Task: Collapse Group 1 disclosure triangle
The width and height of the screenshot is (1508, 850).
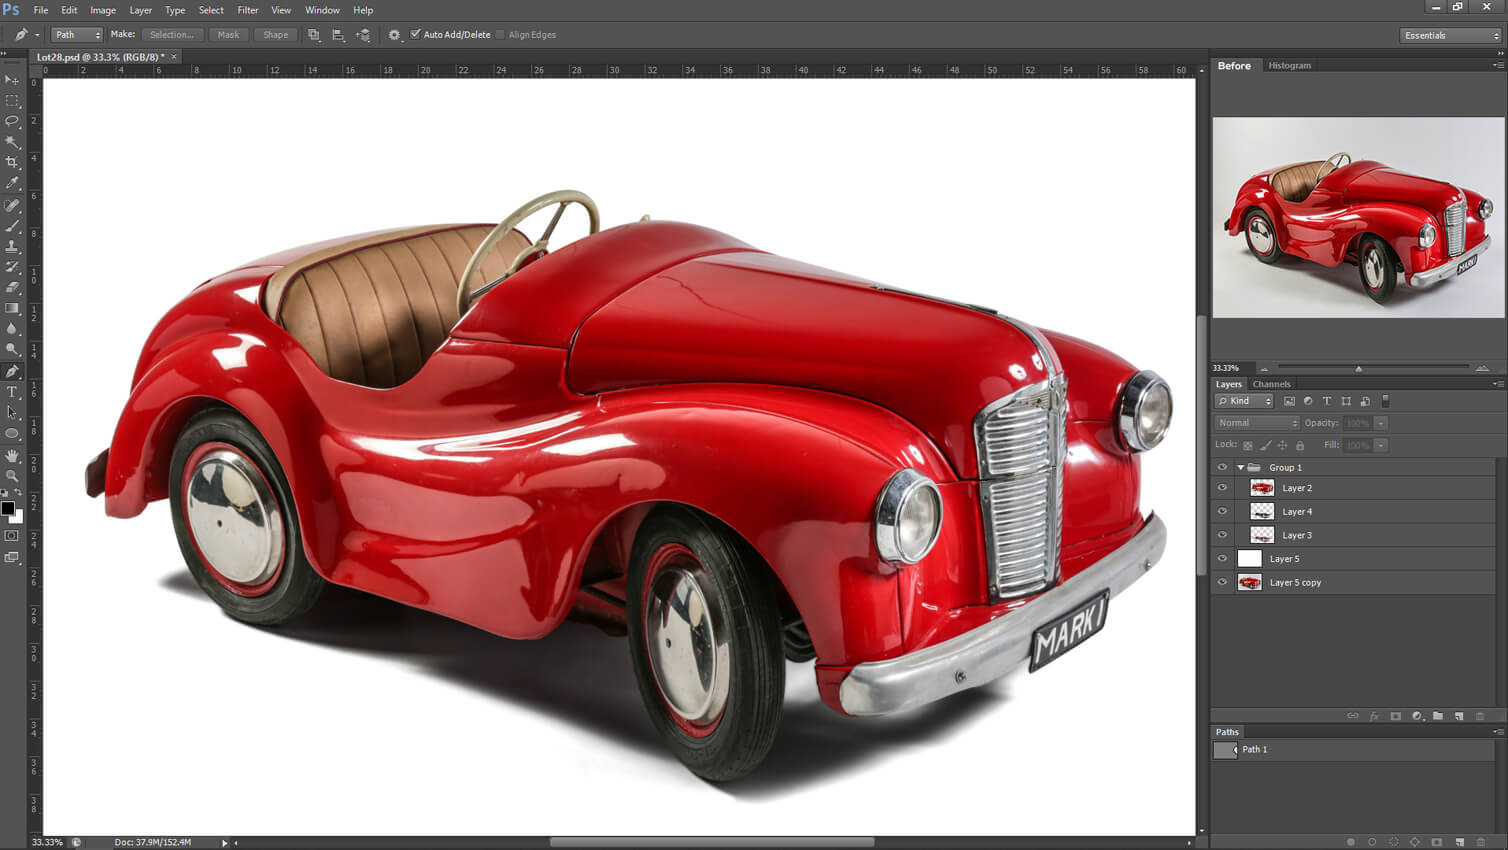Action: [x=1241, y=467]
